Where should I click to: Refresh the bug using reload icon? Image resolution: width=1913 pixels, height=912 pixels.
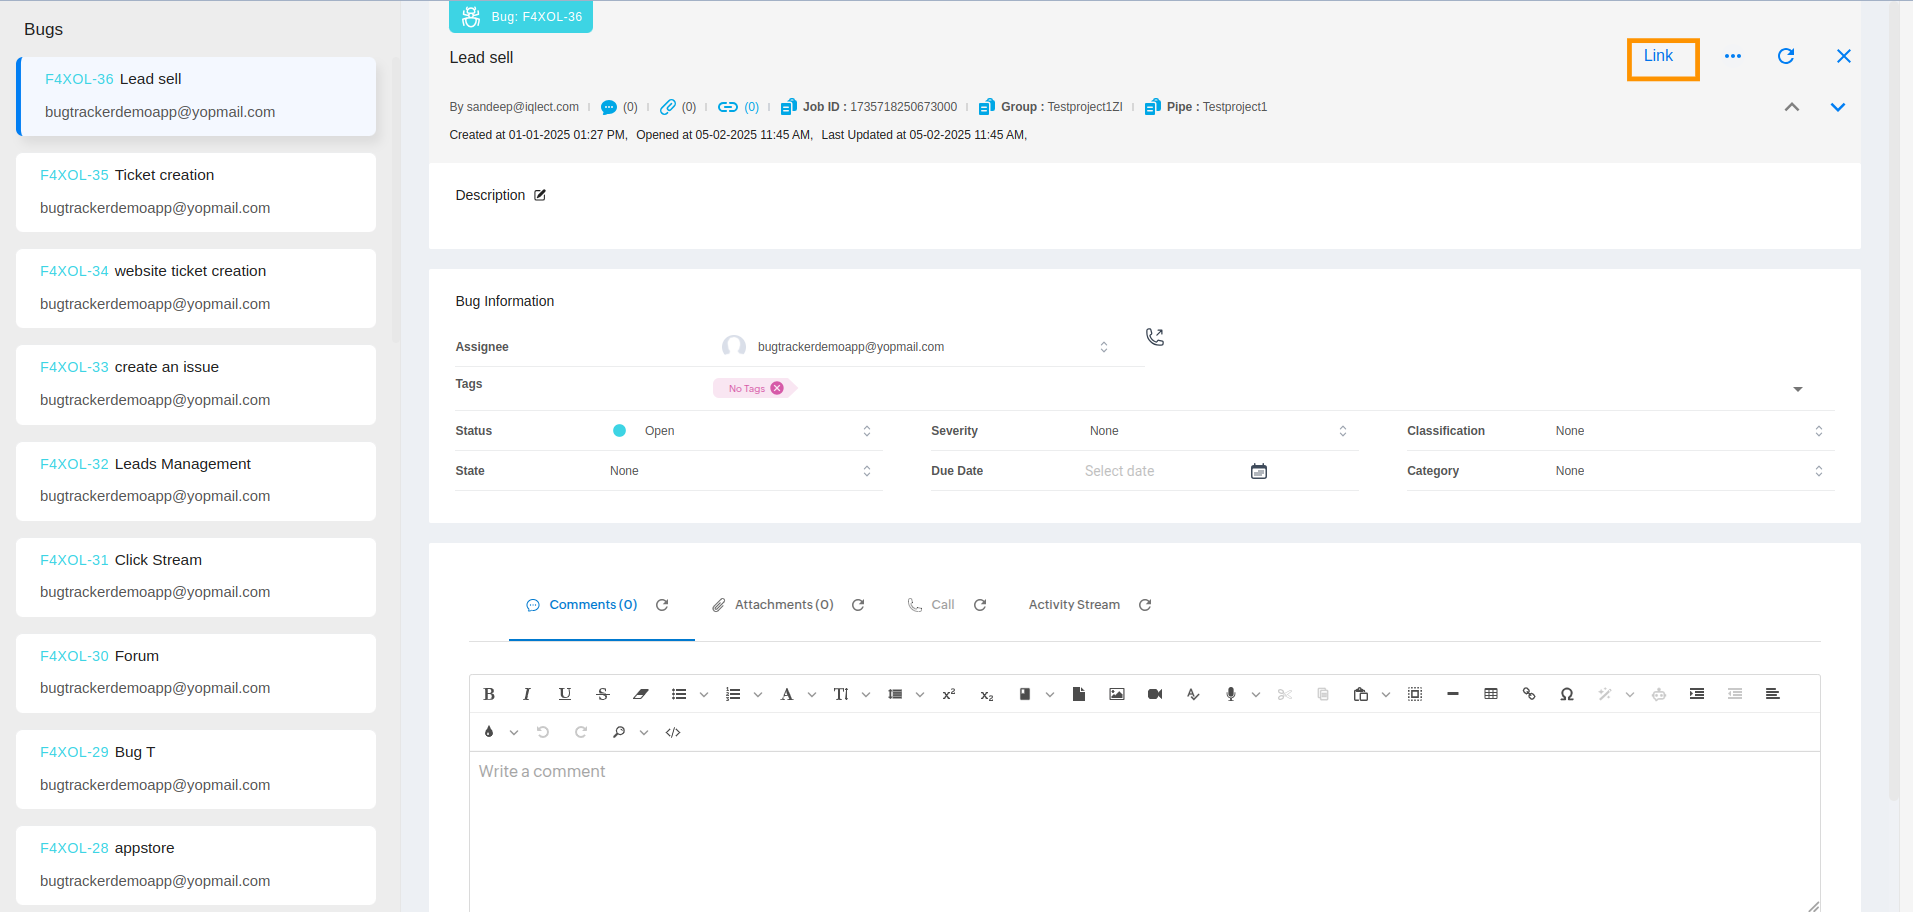click(x=1786, y=56)
